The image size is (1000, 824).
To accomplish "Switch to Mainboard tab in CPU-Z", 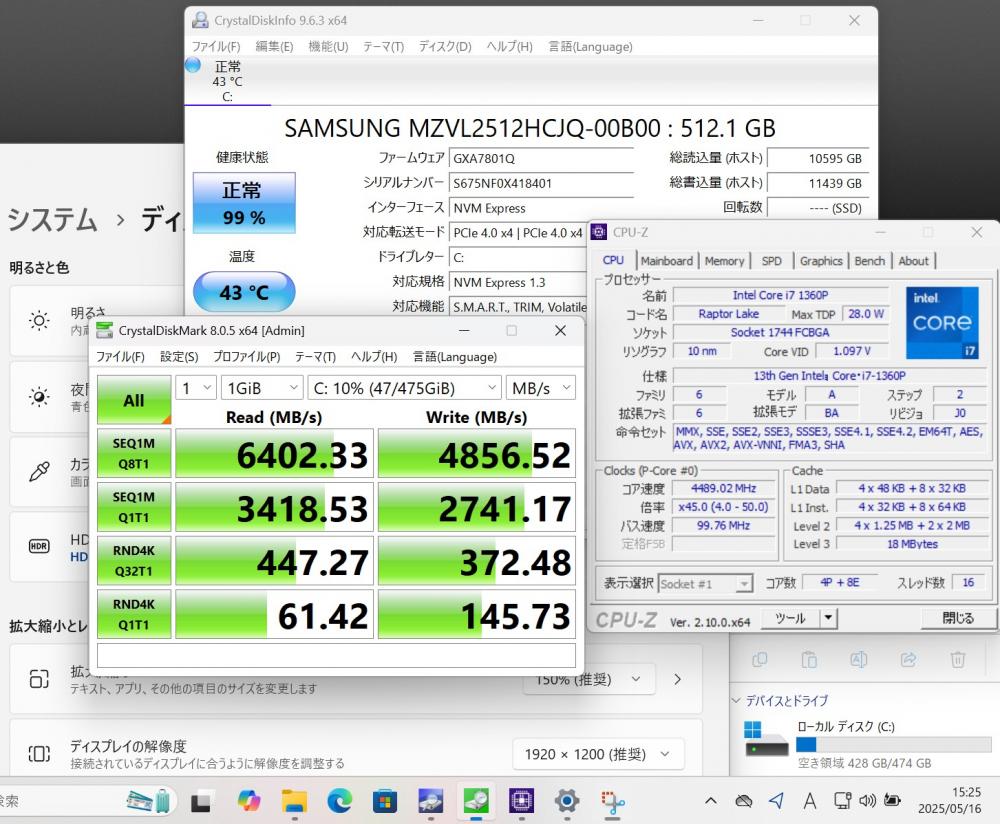I will [x=666, y=261].
